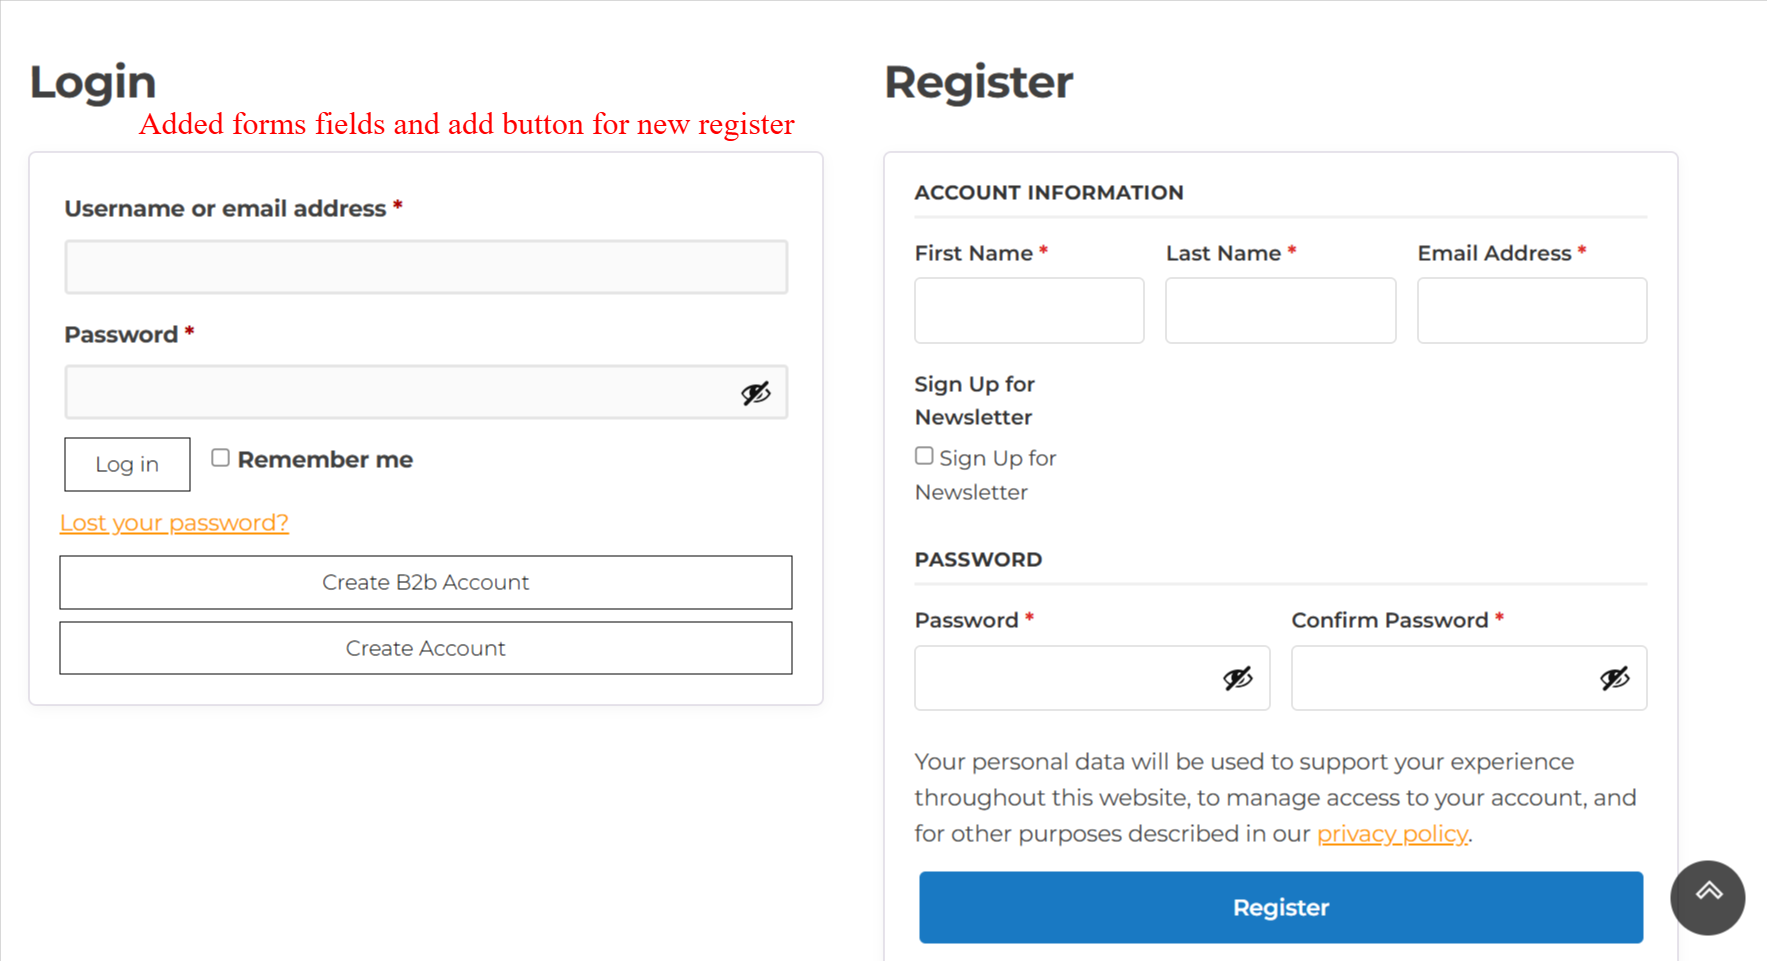Check Sign Up for Newsletter
The height and width of the screenshot is (961, 1767).
(923, 455)
